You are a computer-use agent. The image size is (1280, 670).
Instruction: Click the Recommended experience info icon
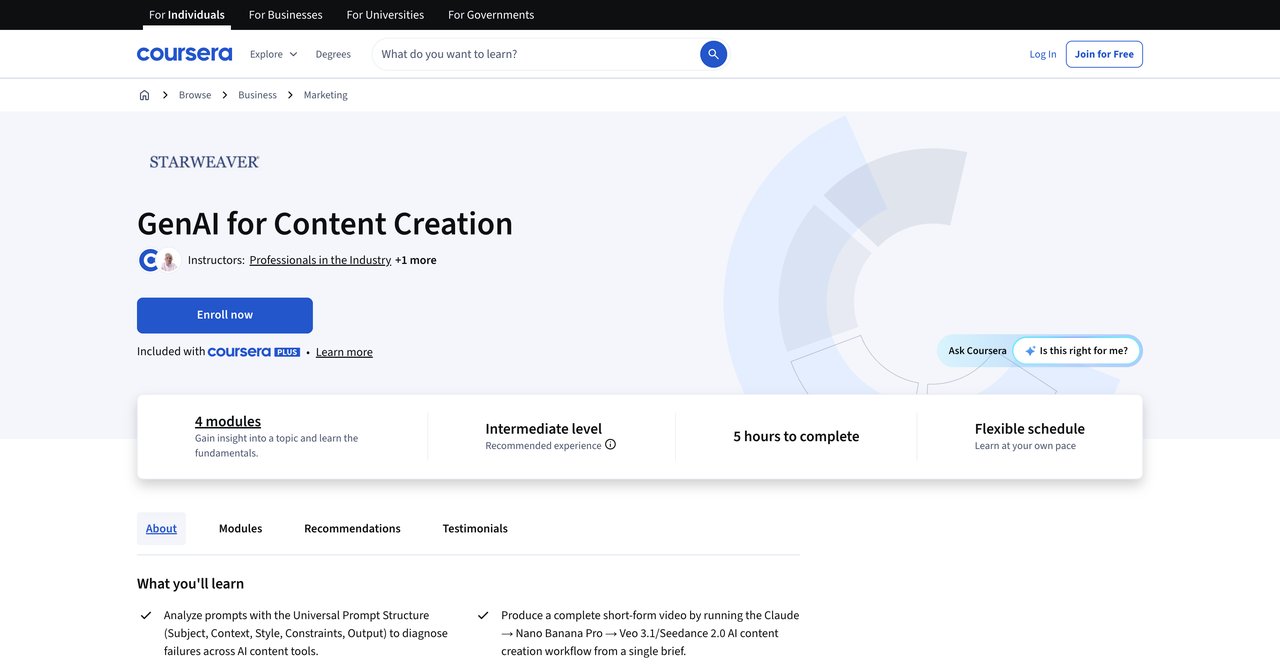point(610,445)
